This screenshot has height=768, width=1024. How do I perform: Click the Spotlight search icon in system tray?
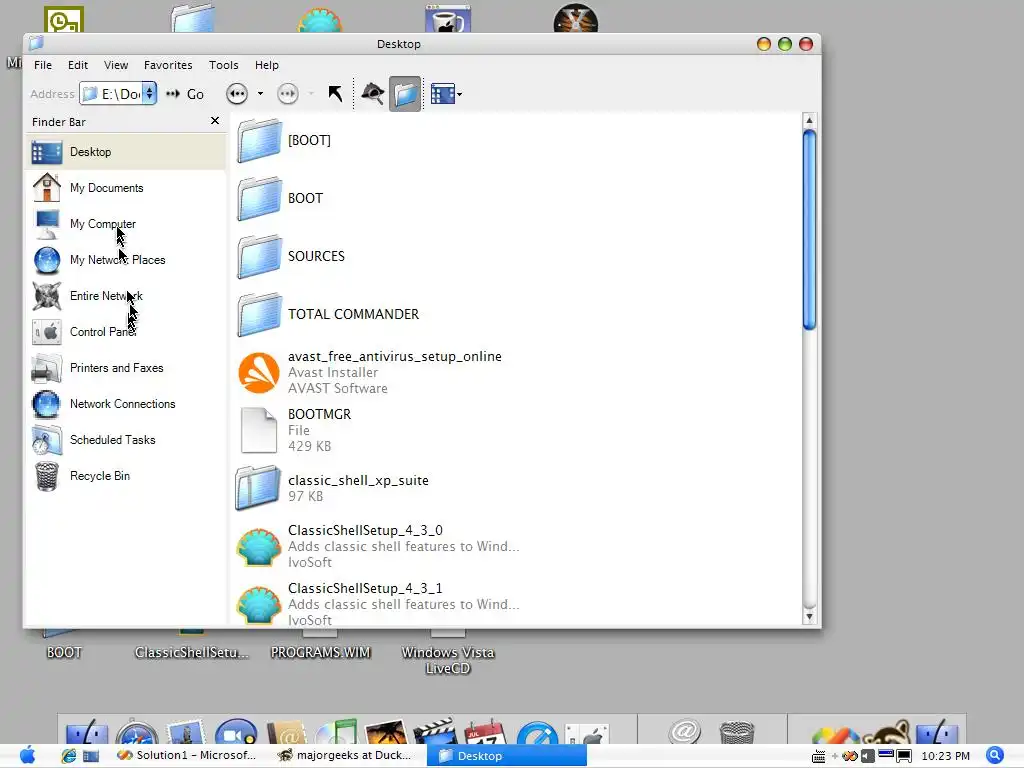994,755
